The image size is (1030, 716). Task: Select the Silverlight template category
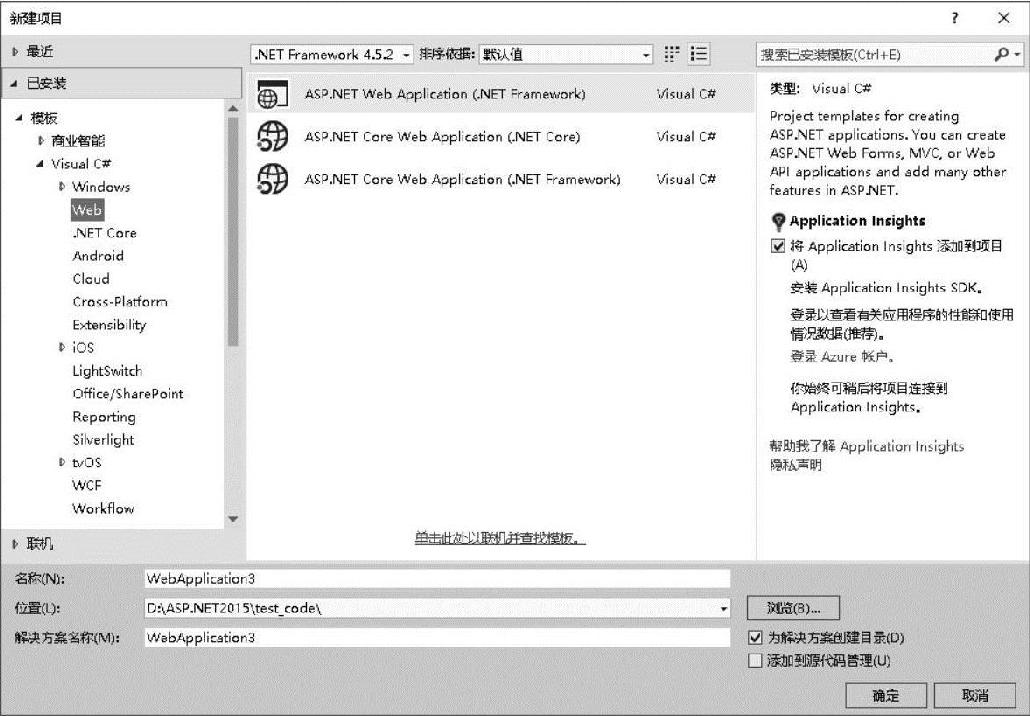[103, 439]
